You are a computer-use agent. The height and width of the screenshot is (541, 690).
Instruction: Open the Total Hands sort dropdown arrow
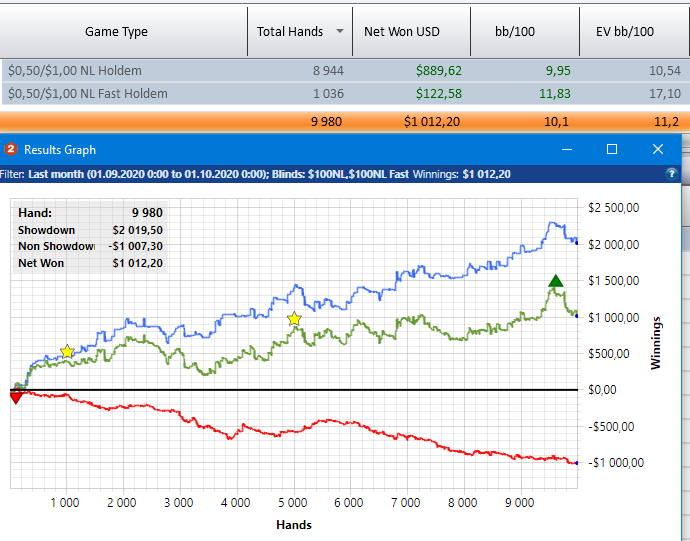coord(340,31)
